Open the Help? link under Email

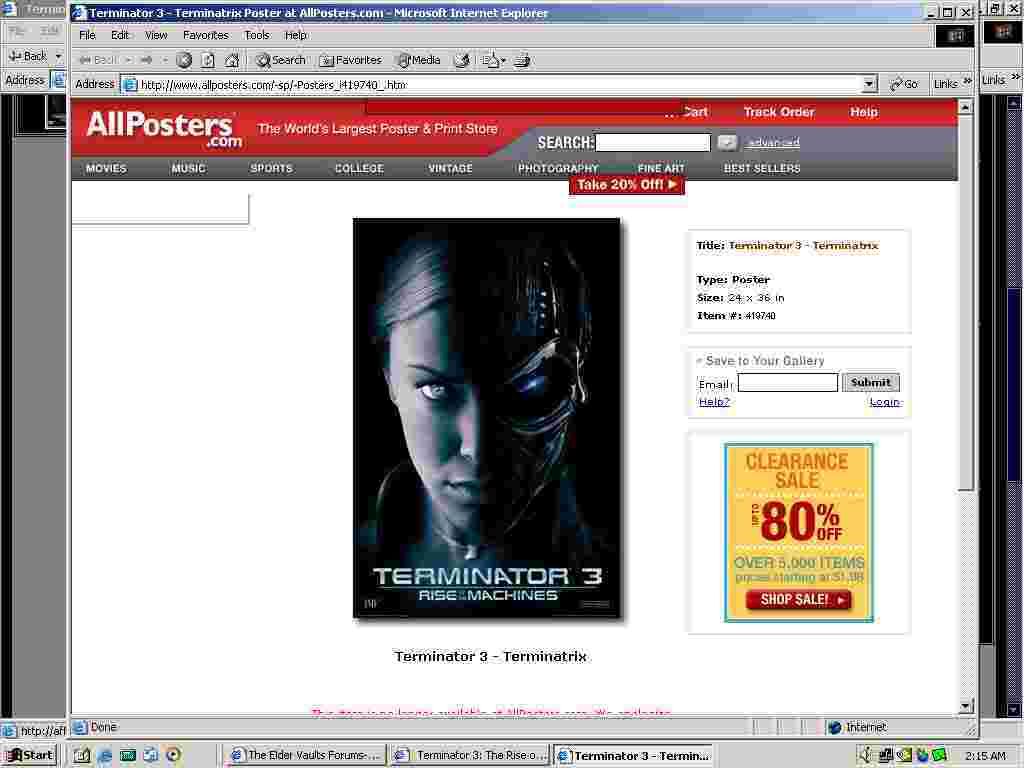coord(714,402)
